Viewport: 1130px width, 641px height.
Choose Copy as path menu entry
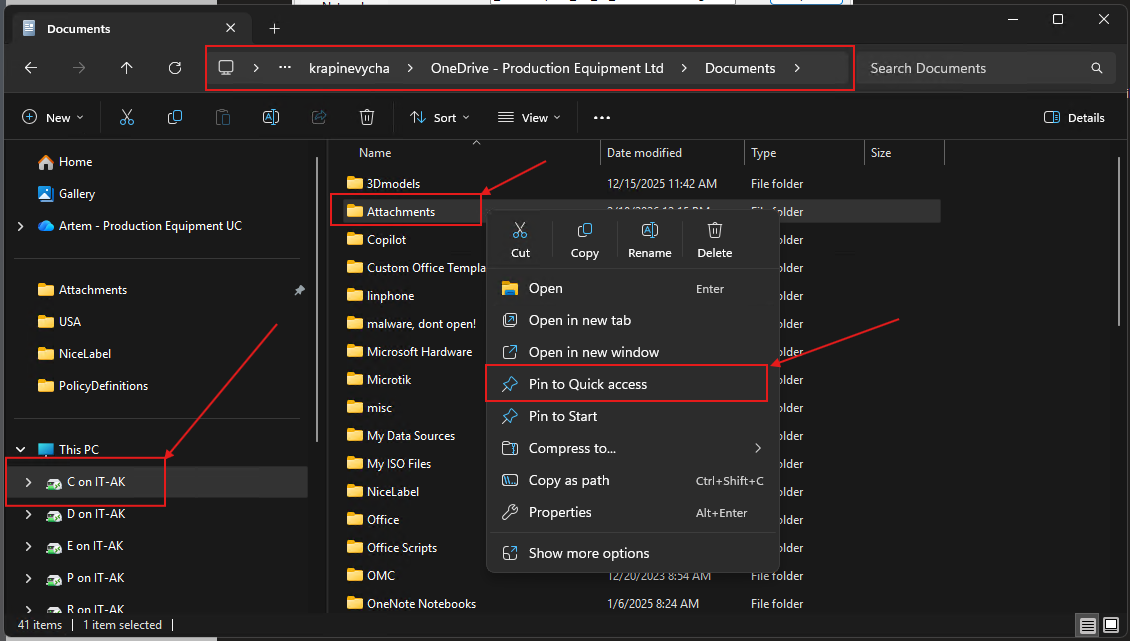click(x=568, y=480)
